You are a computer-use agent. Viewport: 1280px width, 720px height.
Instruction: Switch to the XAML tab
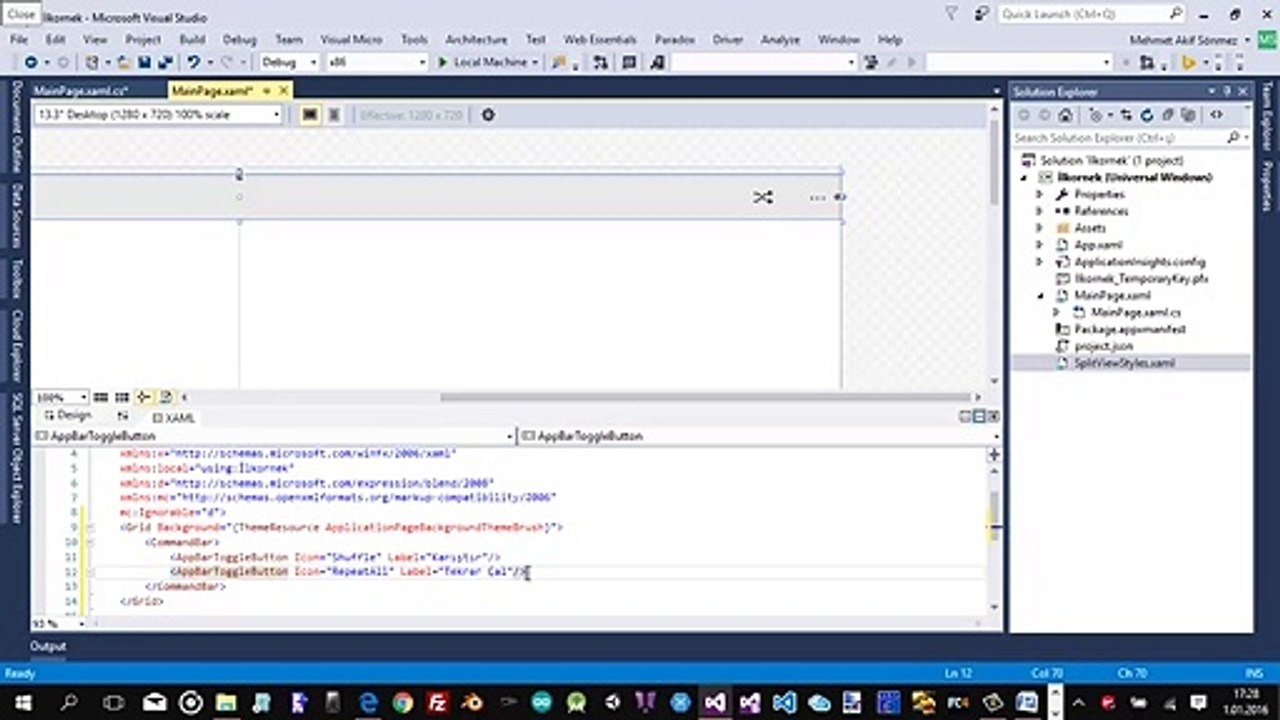172,418
